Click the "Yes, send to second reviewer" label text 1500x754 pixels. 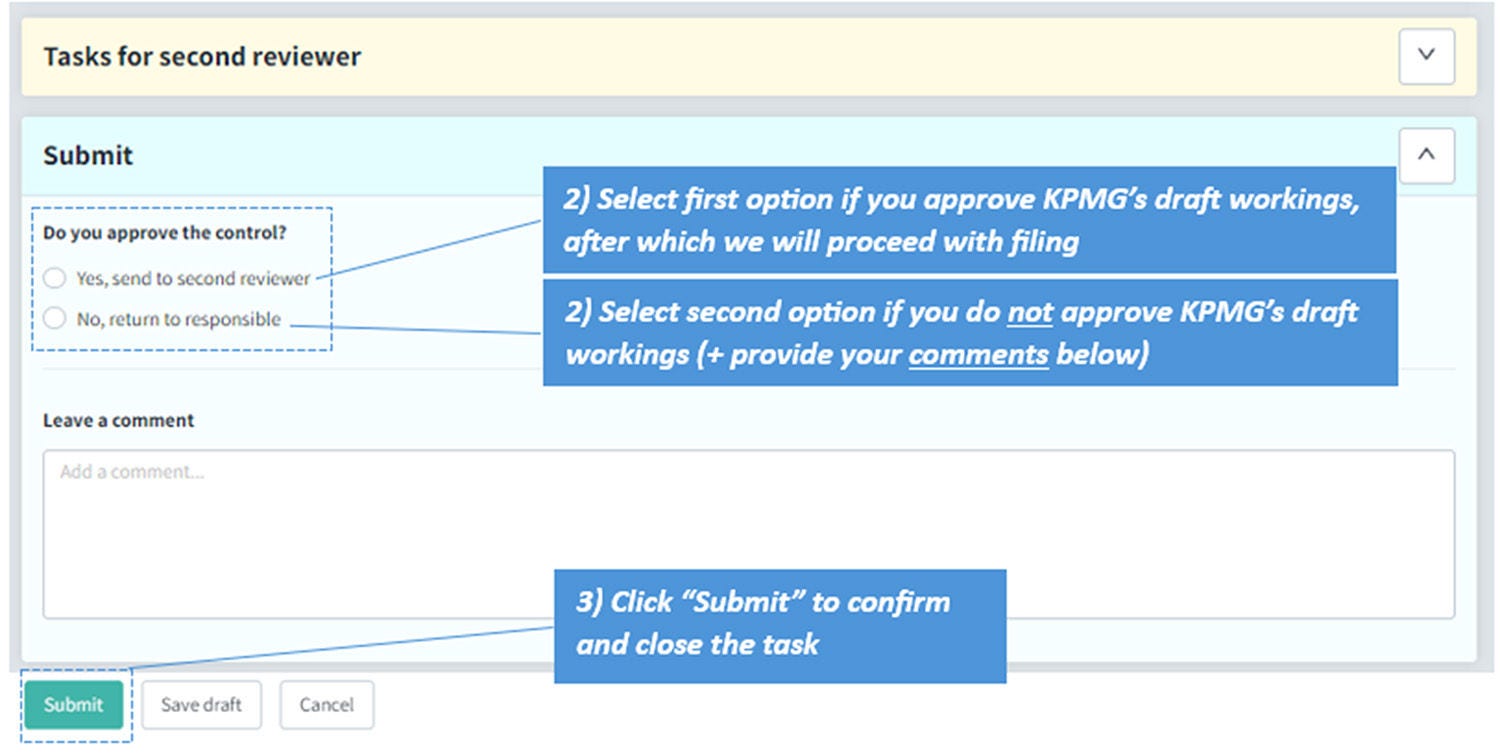(x=193, y=279)
